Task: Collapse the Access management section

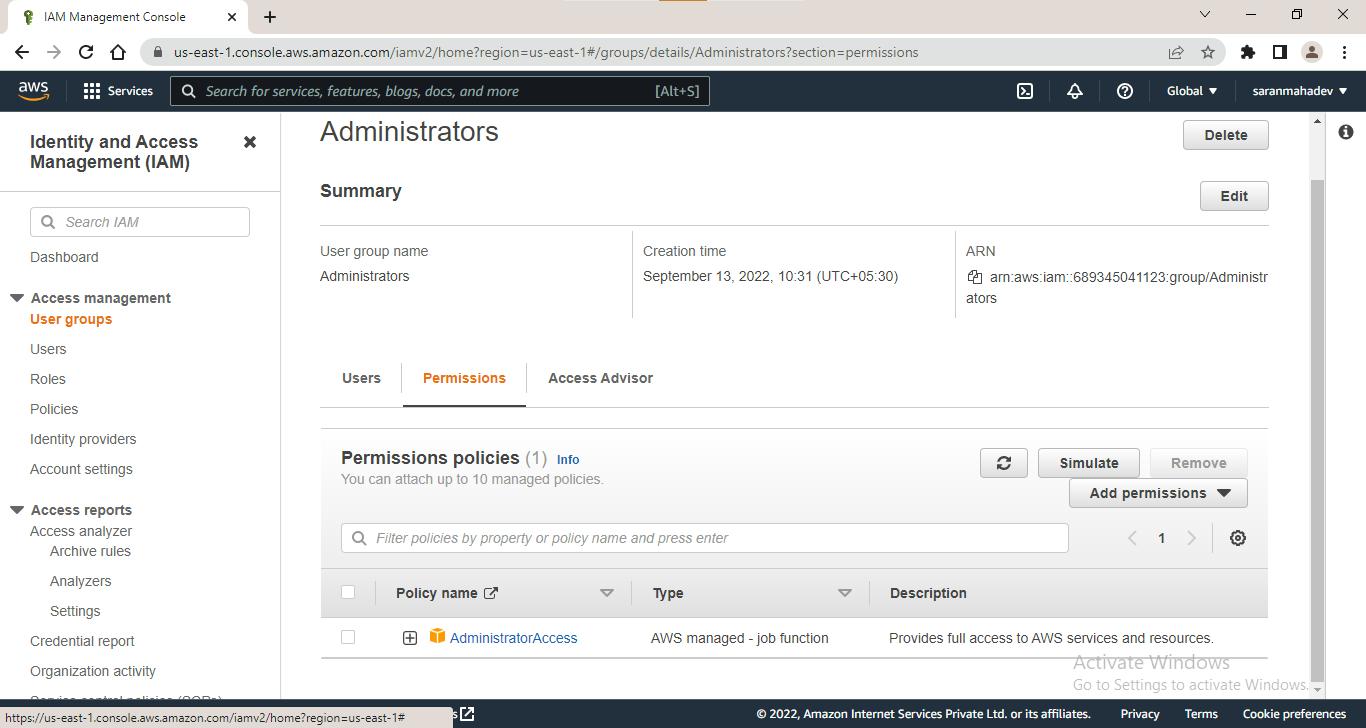Action: point(17,298)
